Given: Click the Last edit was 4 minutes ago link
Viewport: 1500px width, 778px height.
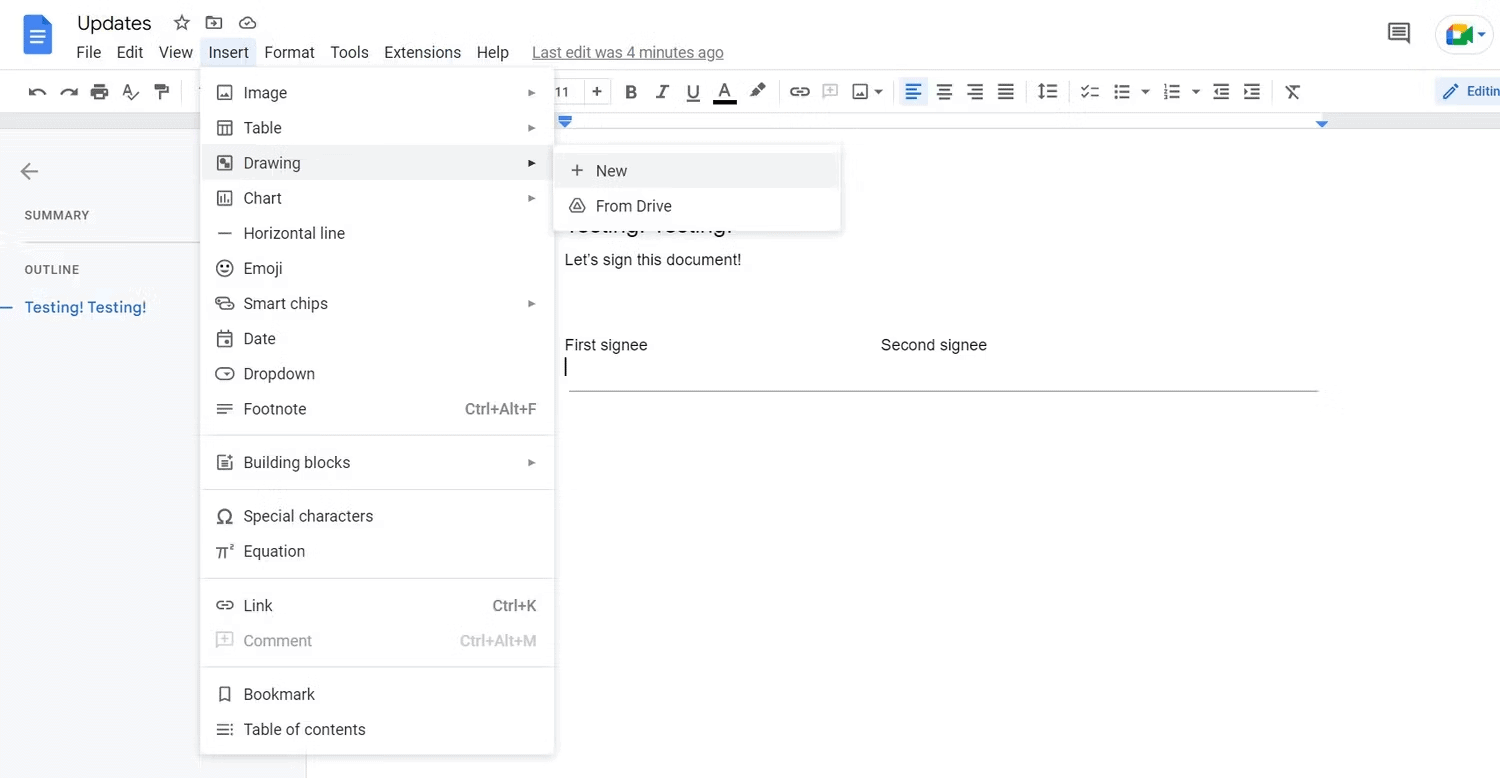Looking at the screenshot, I should 627,52.
